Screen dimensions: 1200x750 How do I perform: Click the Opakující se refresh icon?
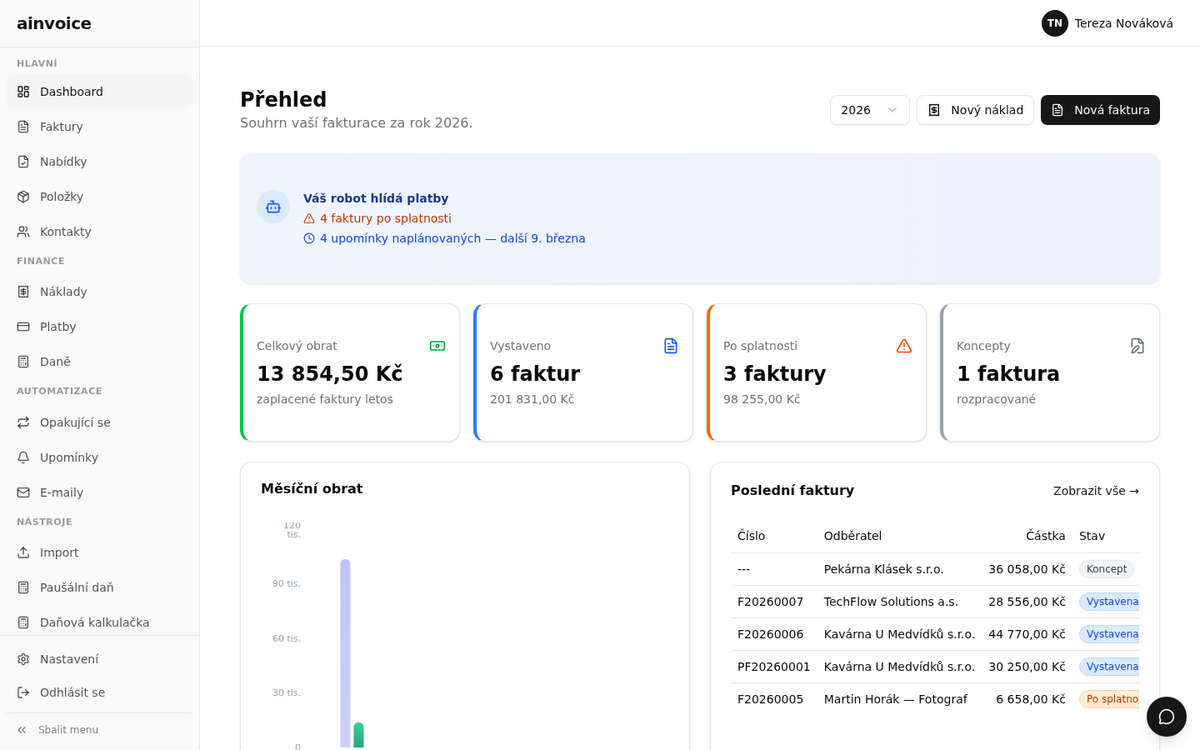coord(23,423)
